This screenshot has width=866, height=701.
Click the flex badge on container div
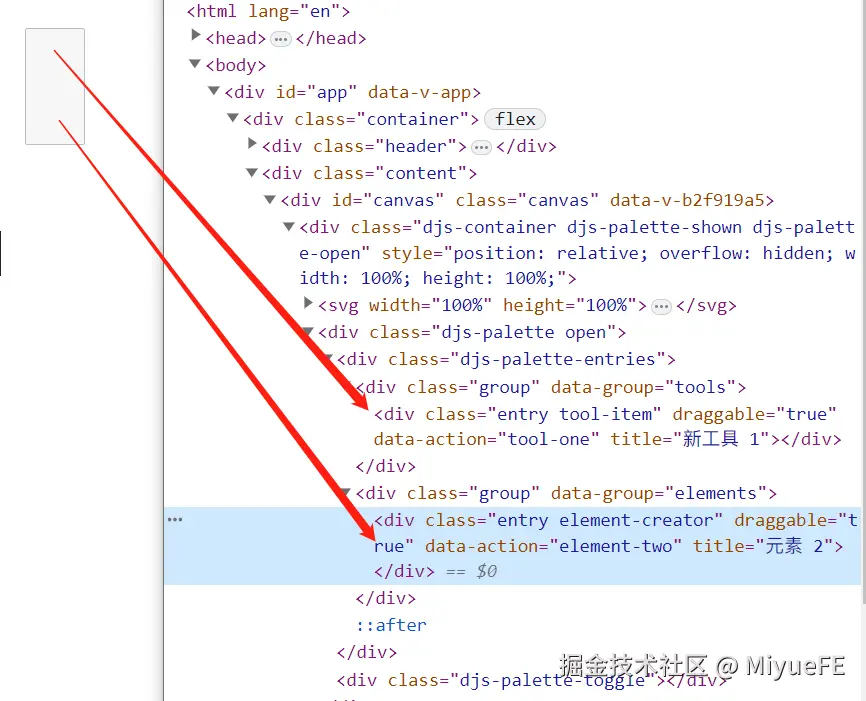point(515,119)
